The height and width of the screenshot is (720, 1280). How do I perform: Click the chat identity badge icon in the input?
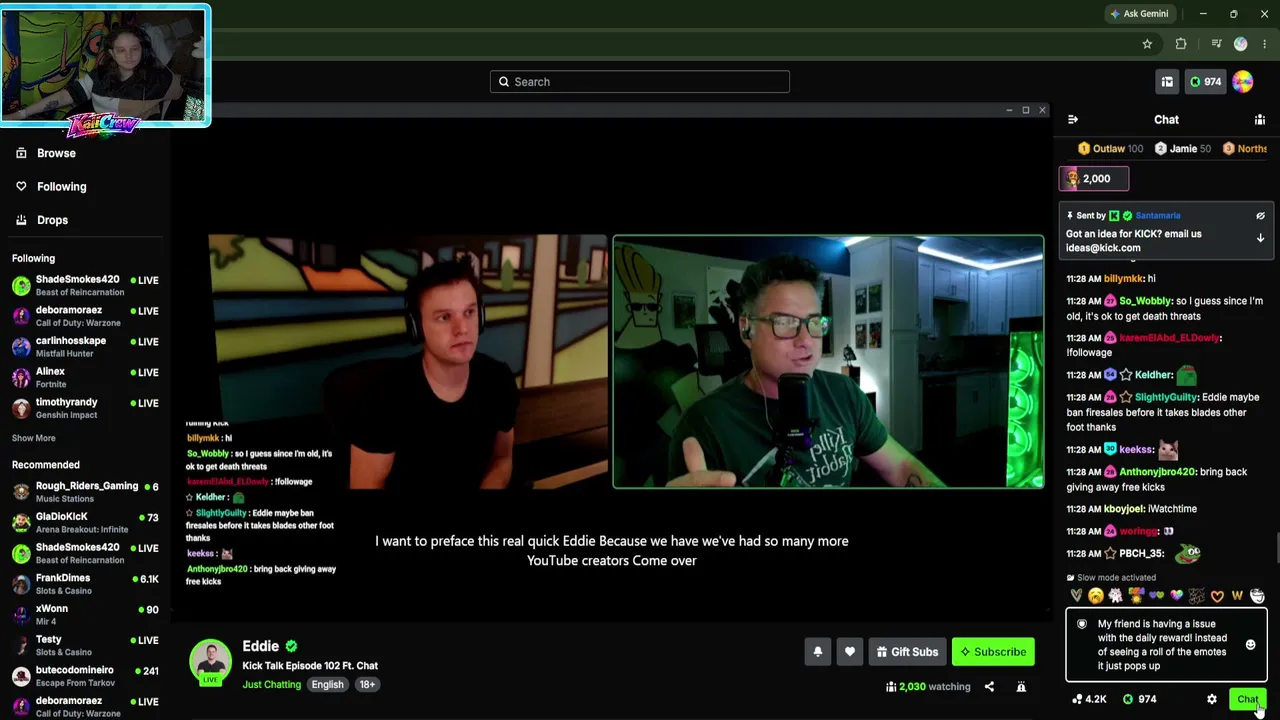[1082, 624]
